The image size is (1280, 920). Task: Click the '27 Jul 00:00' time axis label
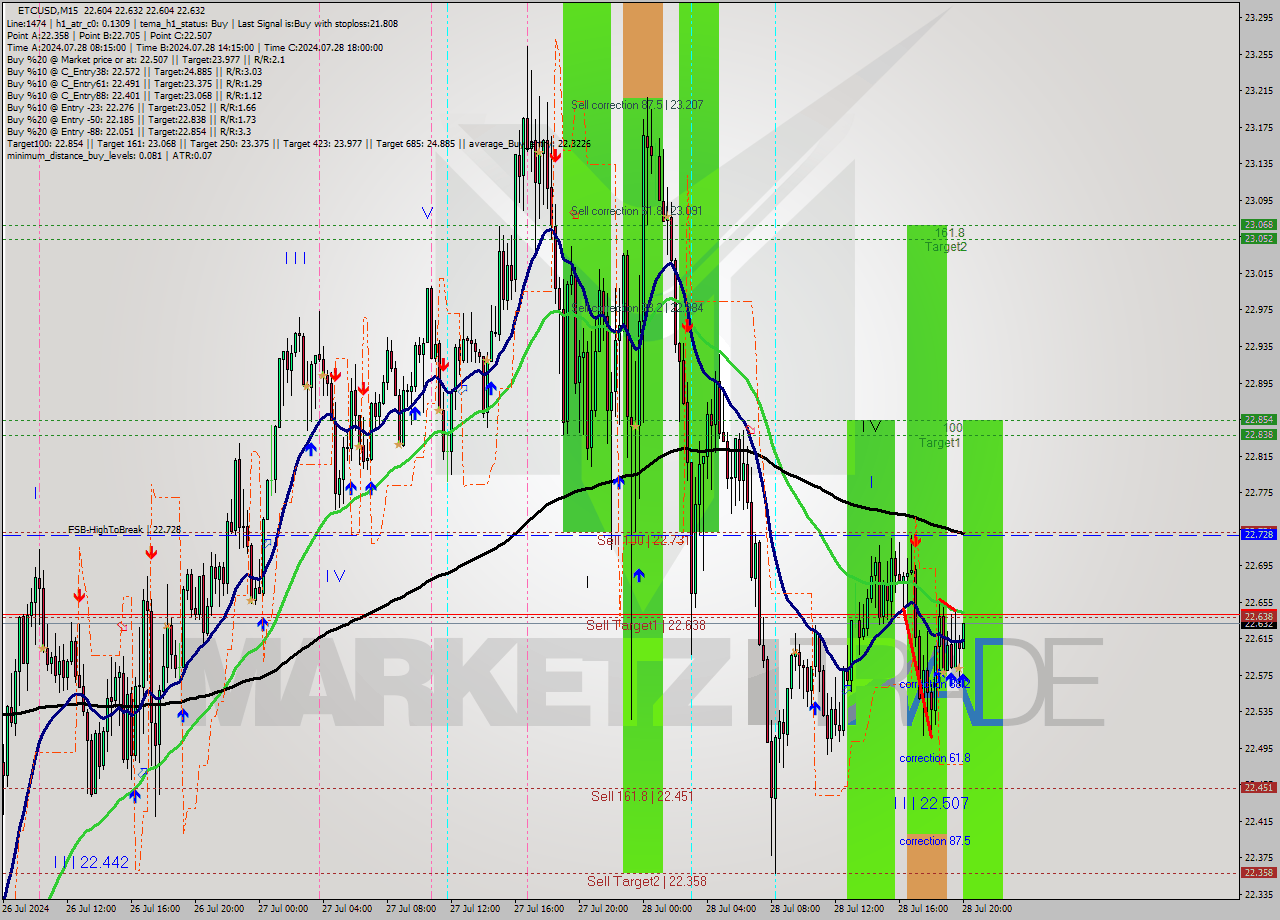284,909
